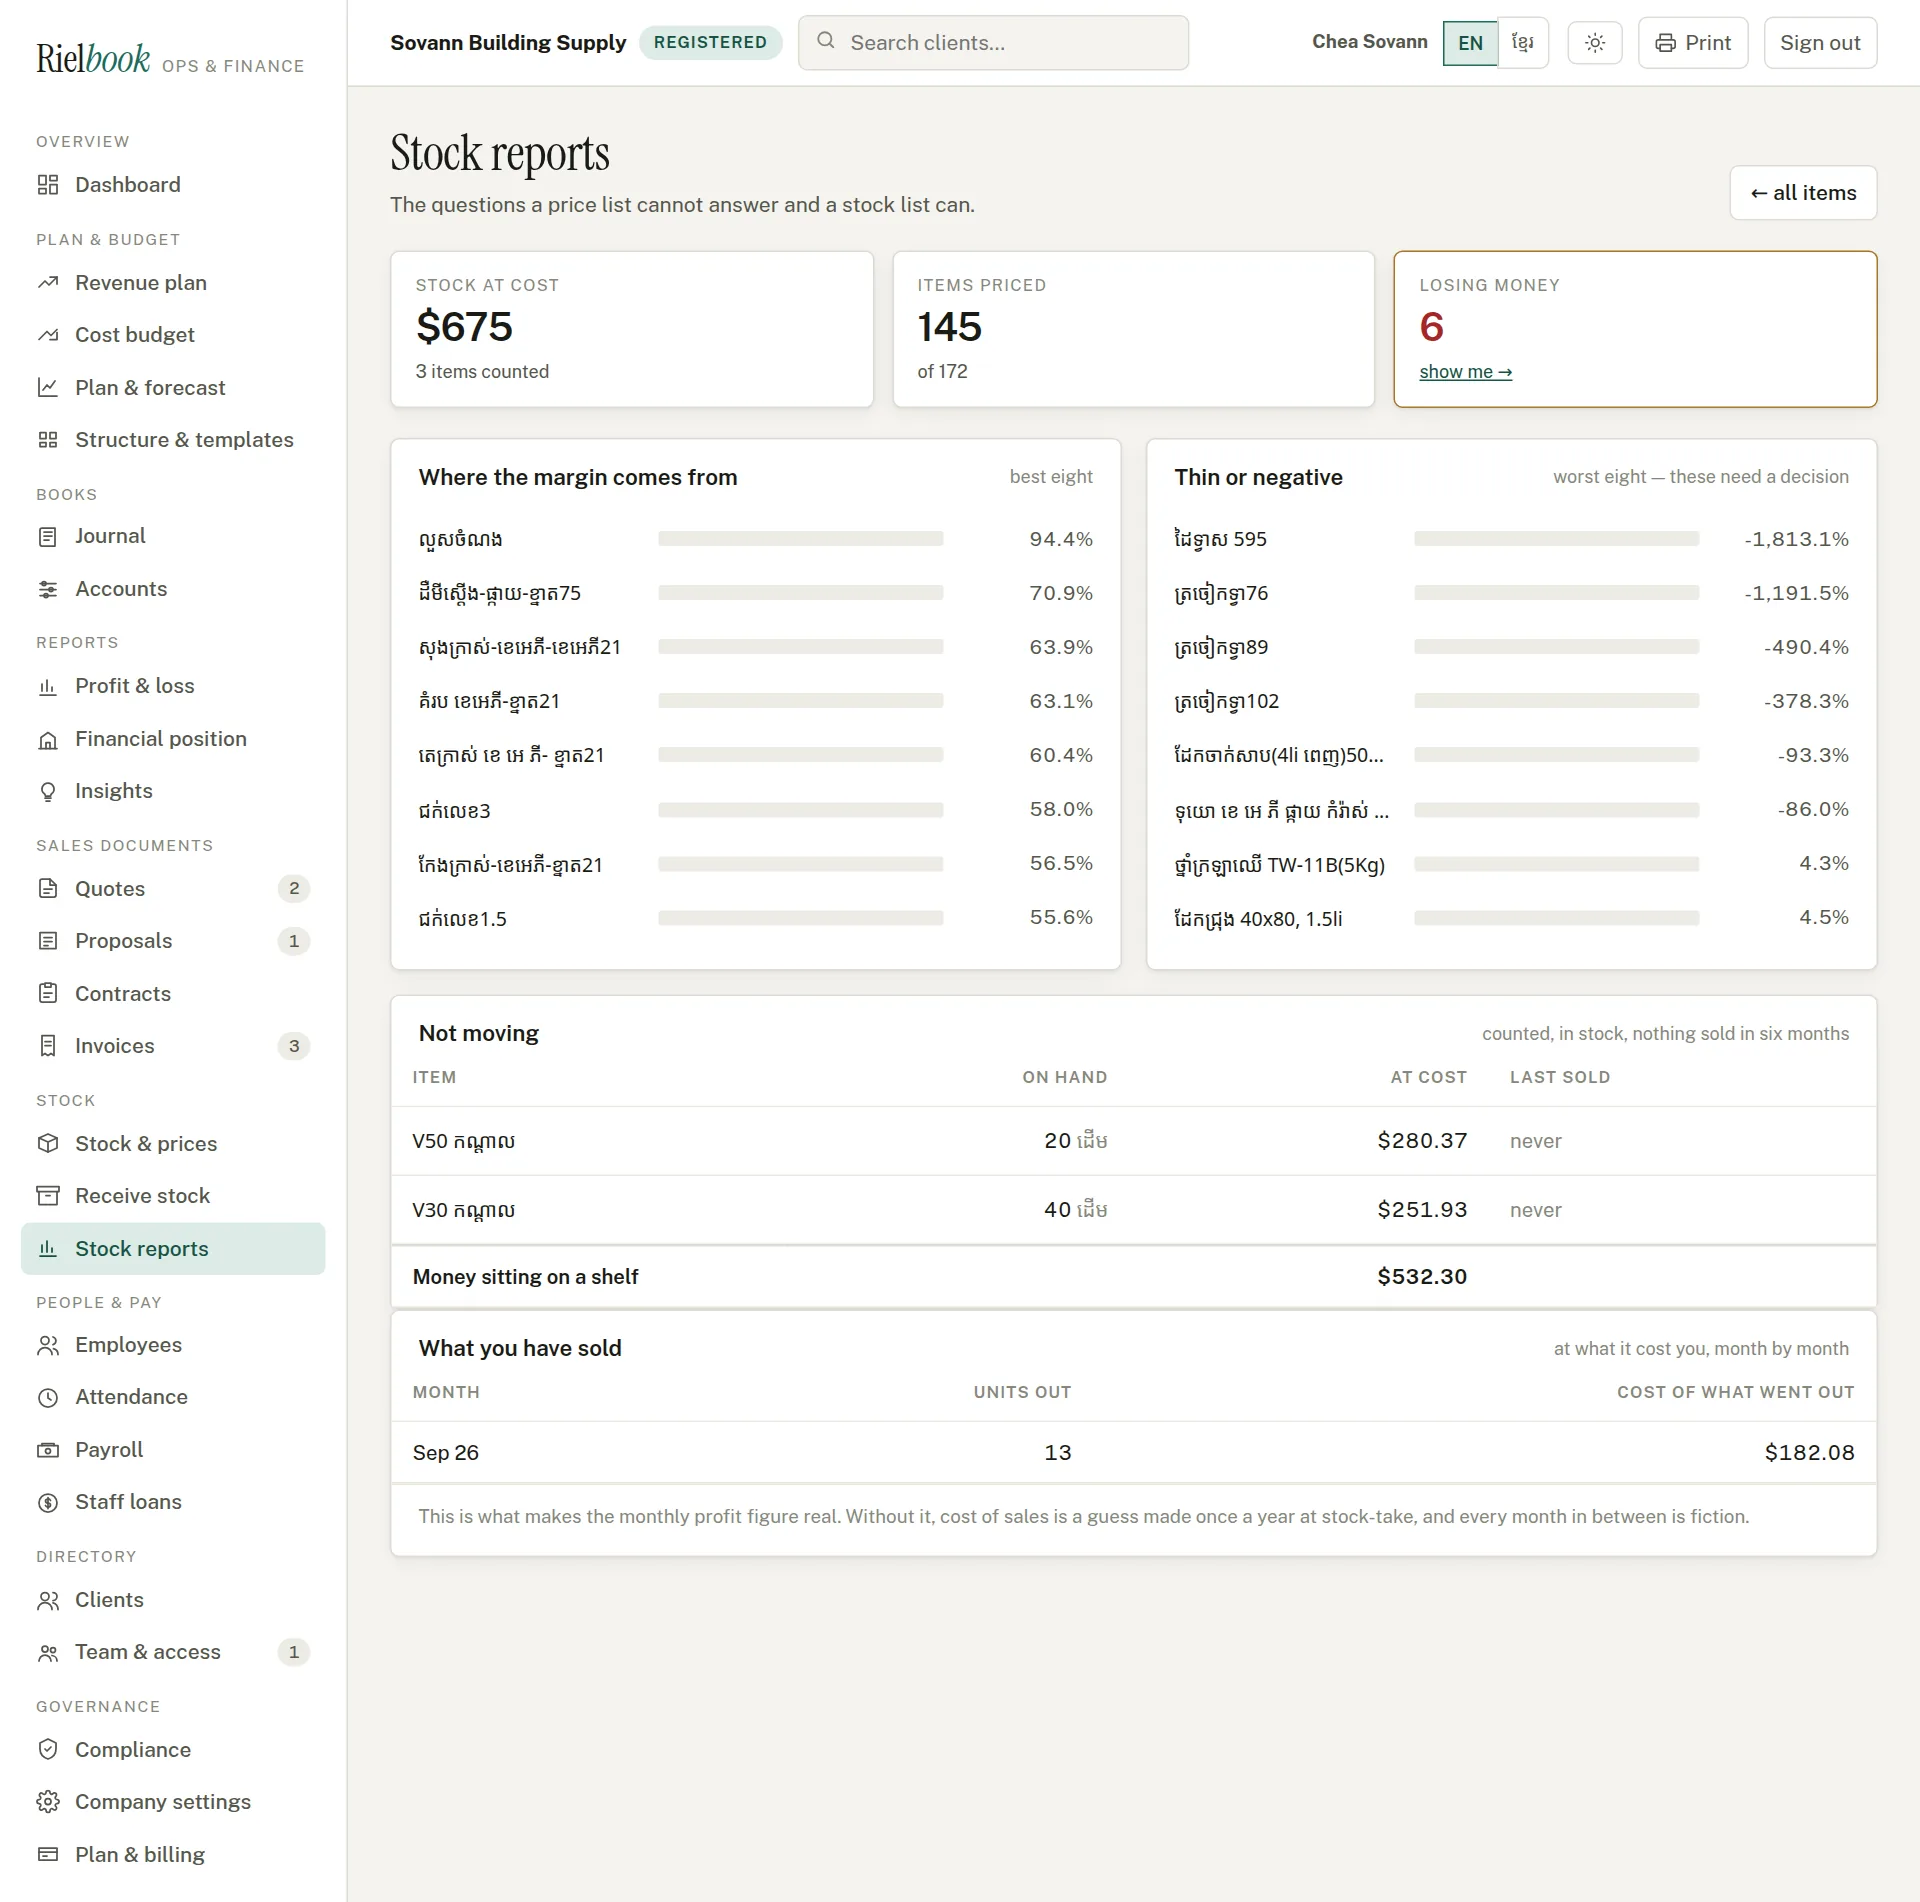Image resolution: width=1920 pixels, height=1902 pixels.
Task: Open Stock reports in sidebar
Action: pyautogui.click(x=173, y=1248)
